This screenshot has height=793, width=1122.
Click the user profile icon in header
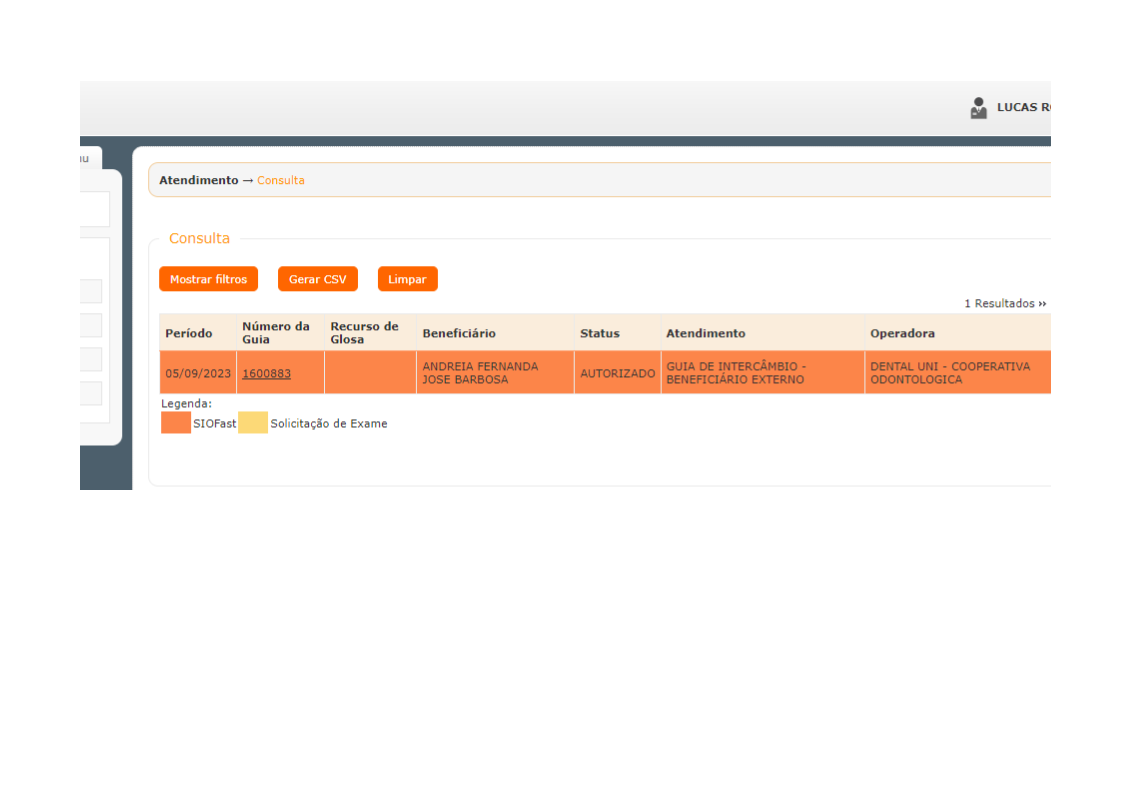(978, 108)
